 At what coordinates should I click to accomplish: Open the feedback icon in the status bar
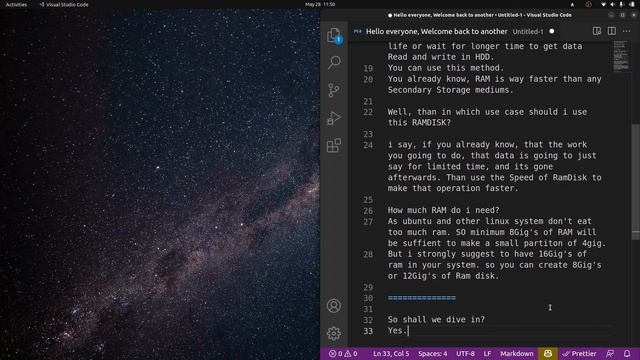[610, 354]
